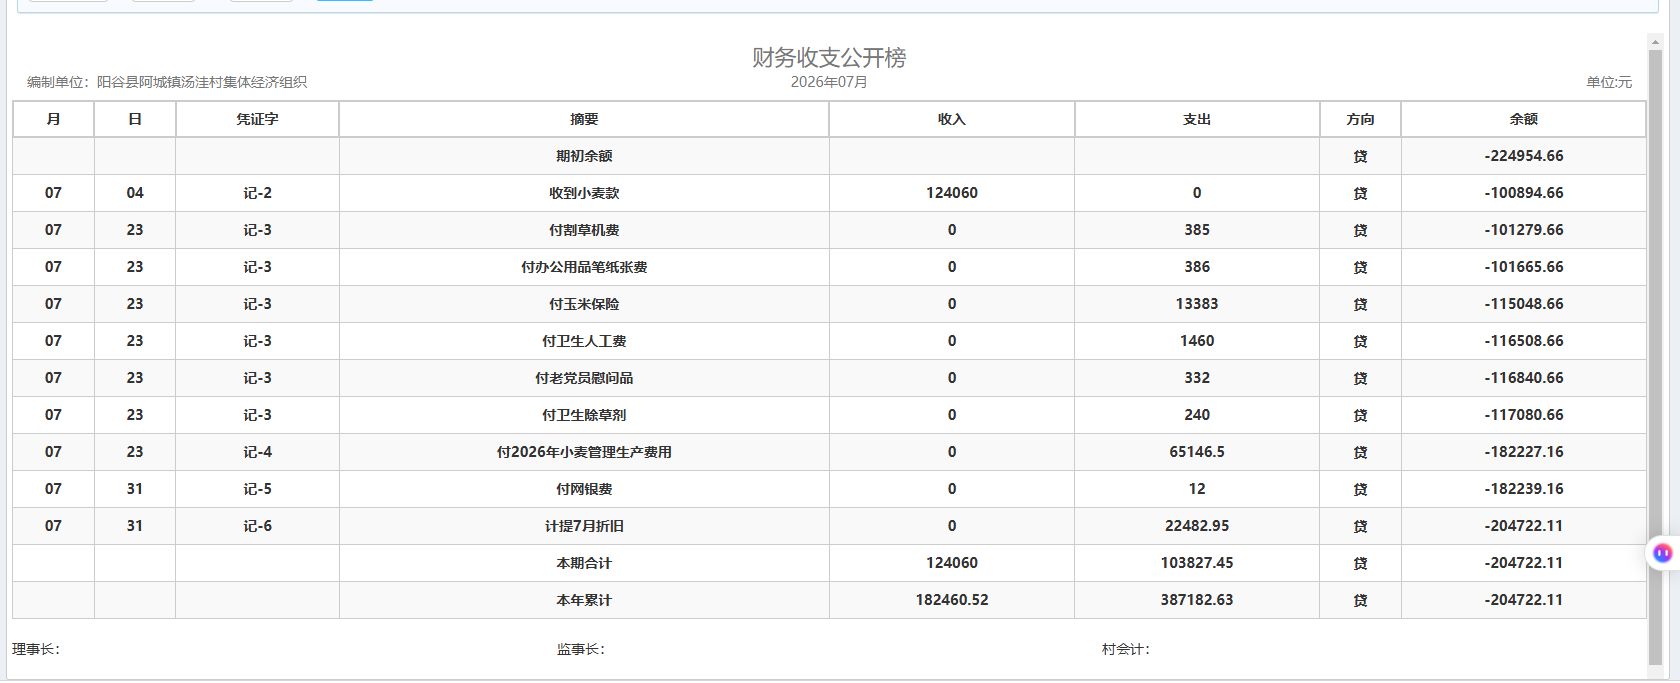
Task: Click the 付2026年小麦管理生产费用 entry
Action: pyautogui.click(x=584, y=452)
